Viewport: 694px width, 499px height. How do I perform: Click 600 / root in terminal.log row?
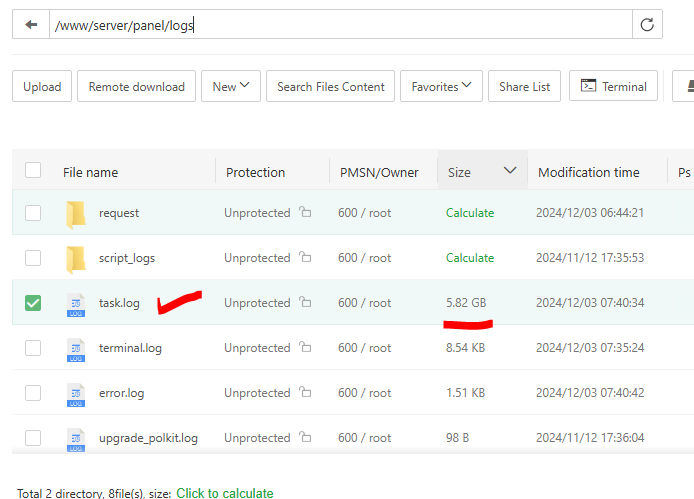click(x=364, y=348)
